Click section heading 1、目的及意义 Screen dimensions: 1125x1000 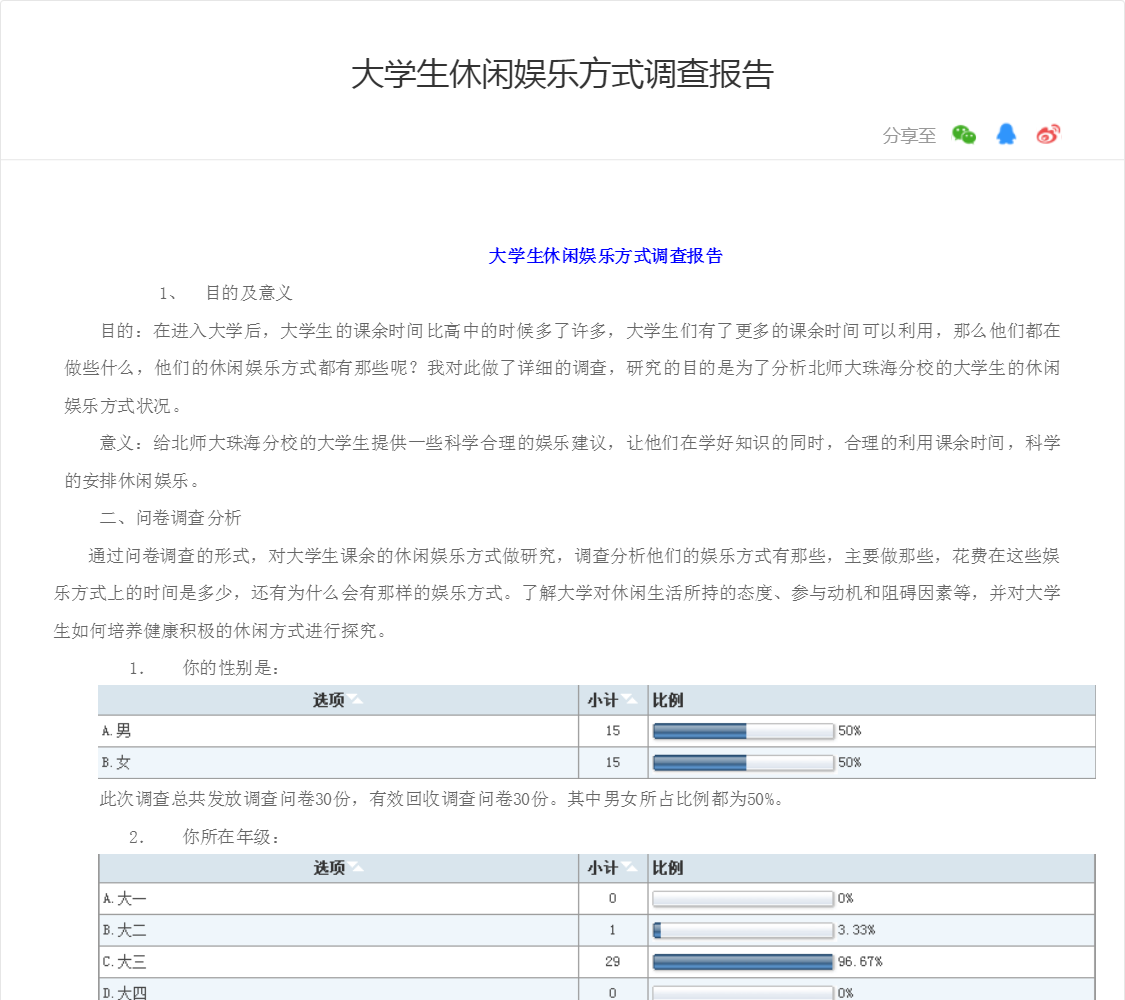(x=225, y=293)
